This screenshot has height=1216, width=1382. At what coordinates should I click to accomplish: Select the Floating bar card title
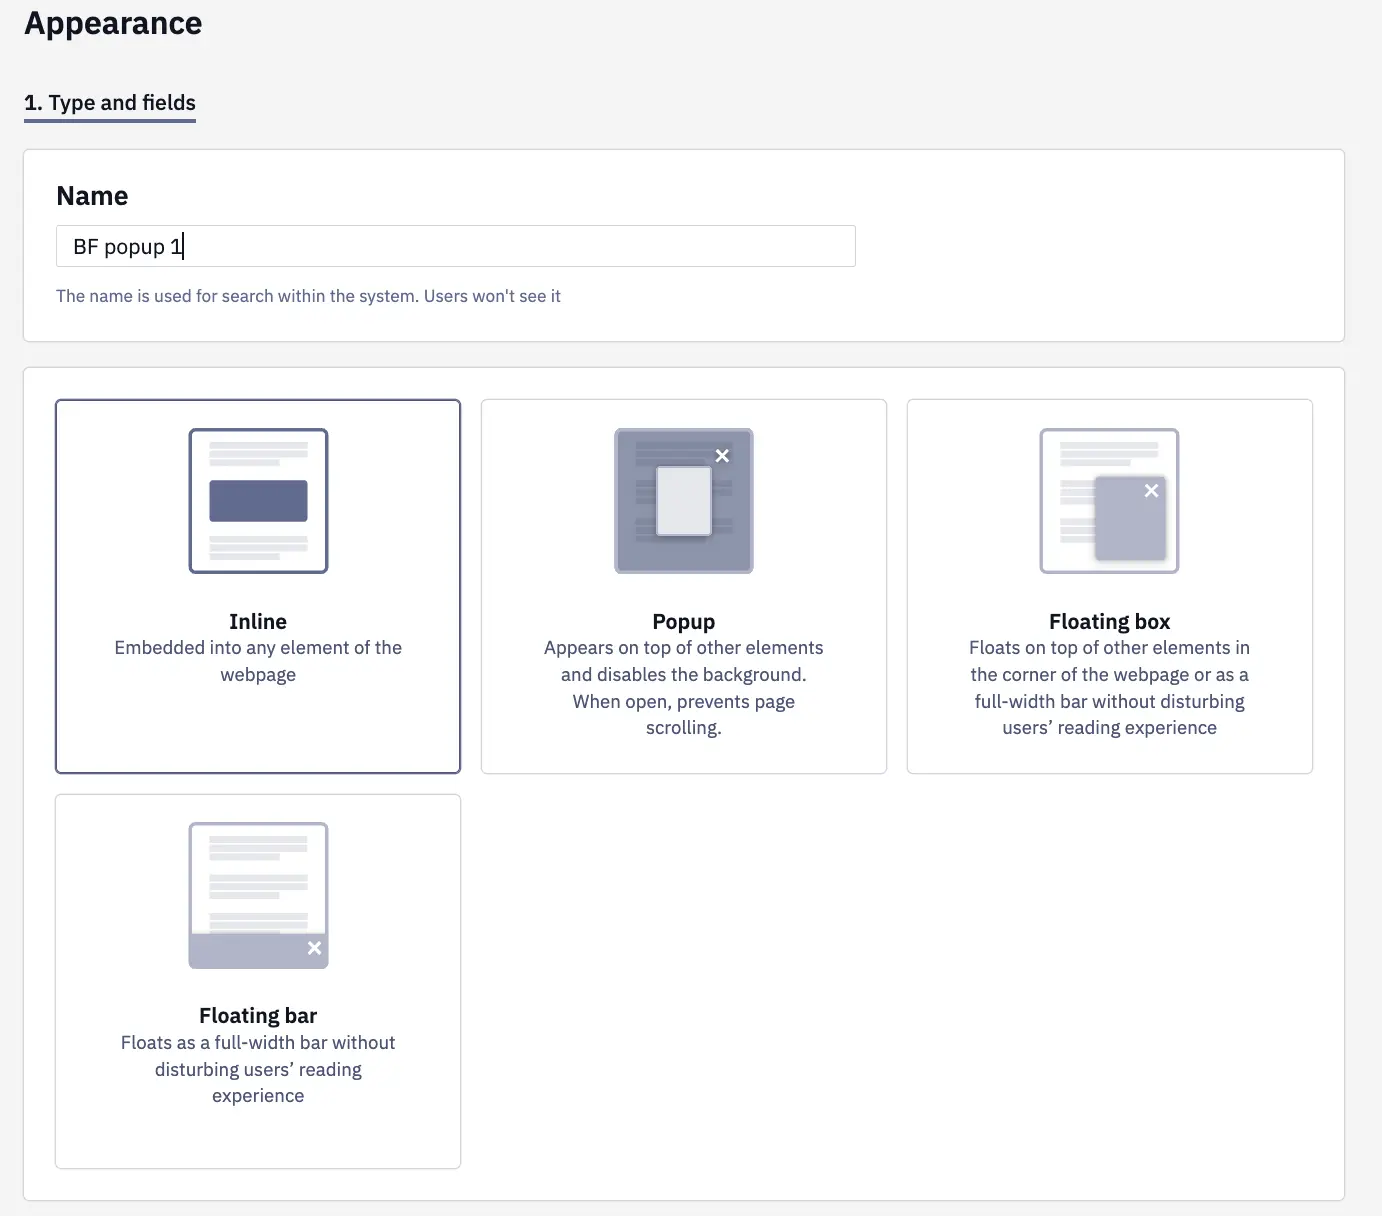click(258, 1016)
